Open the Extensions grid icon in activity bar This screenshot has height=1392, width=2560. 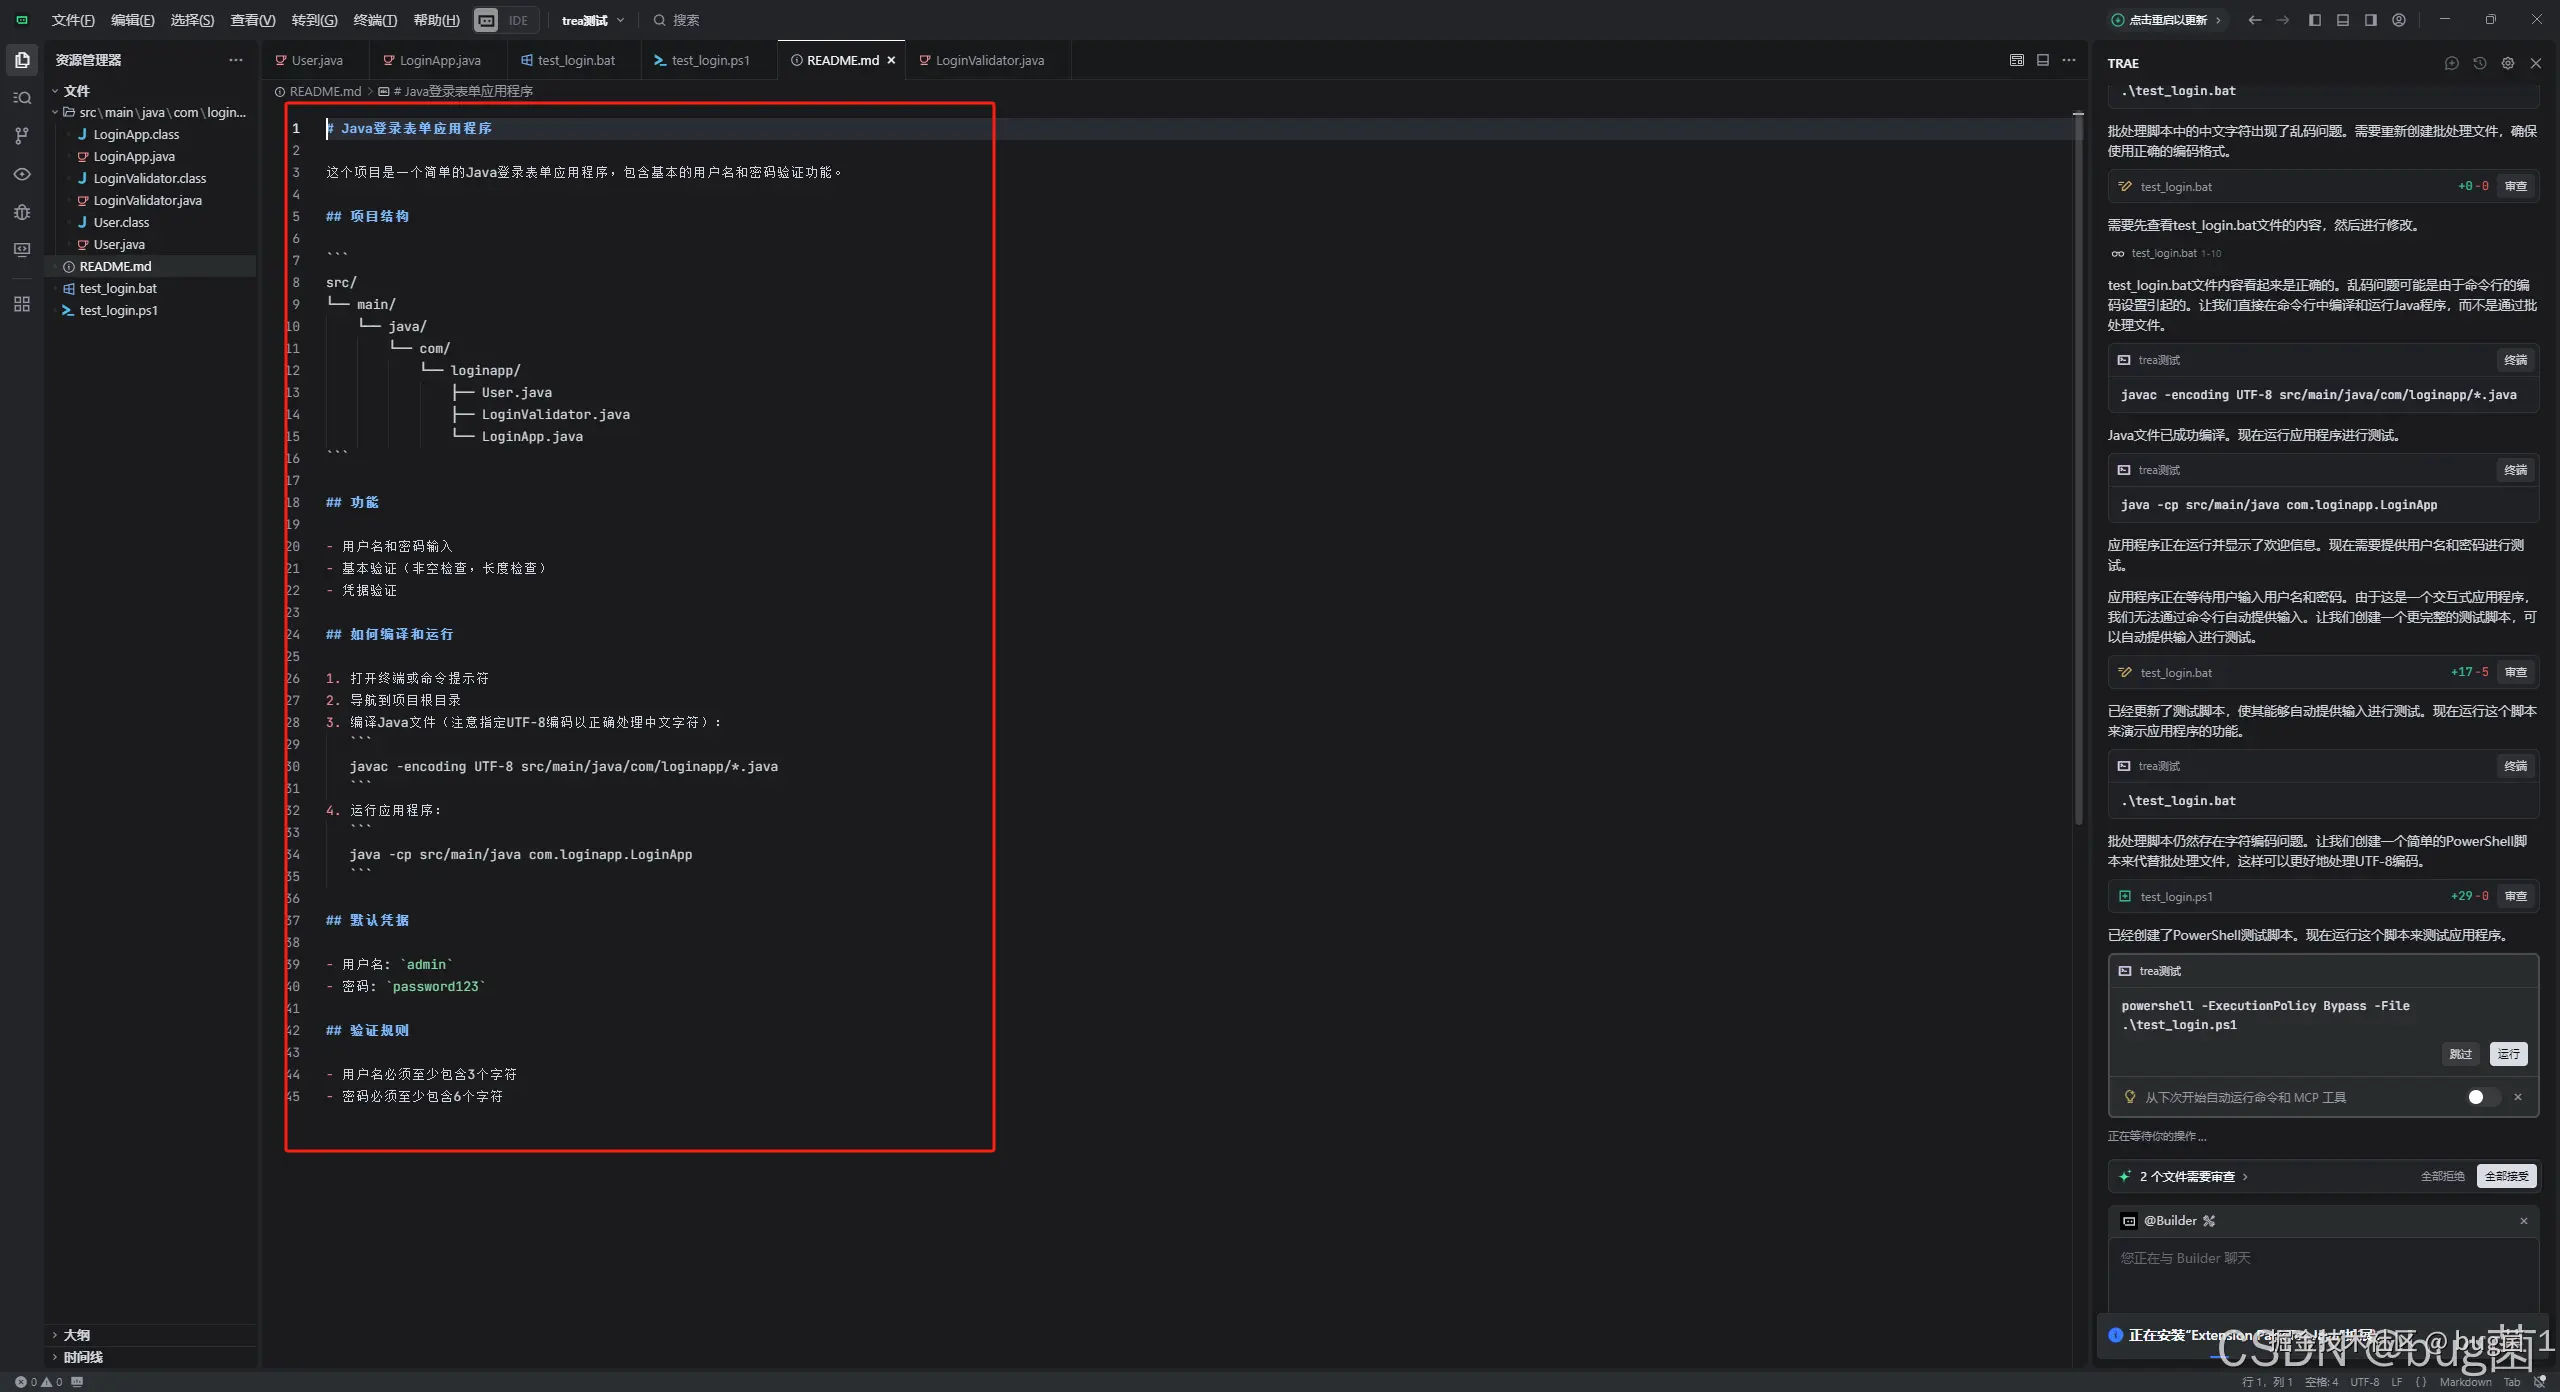[22, 304]
